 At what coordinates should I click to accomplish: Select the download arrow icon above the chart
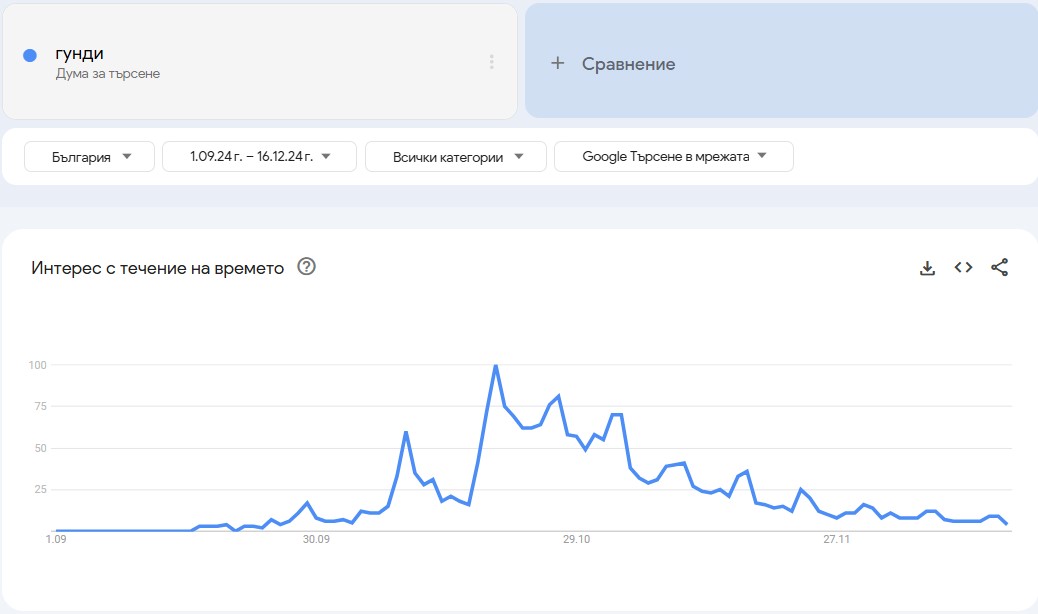(927, 267)
